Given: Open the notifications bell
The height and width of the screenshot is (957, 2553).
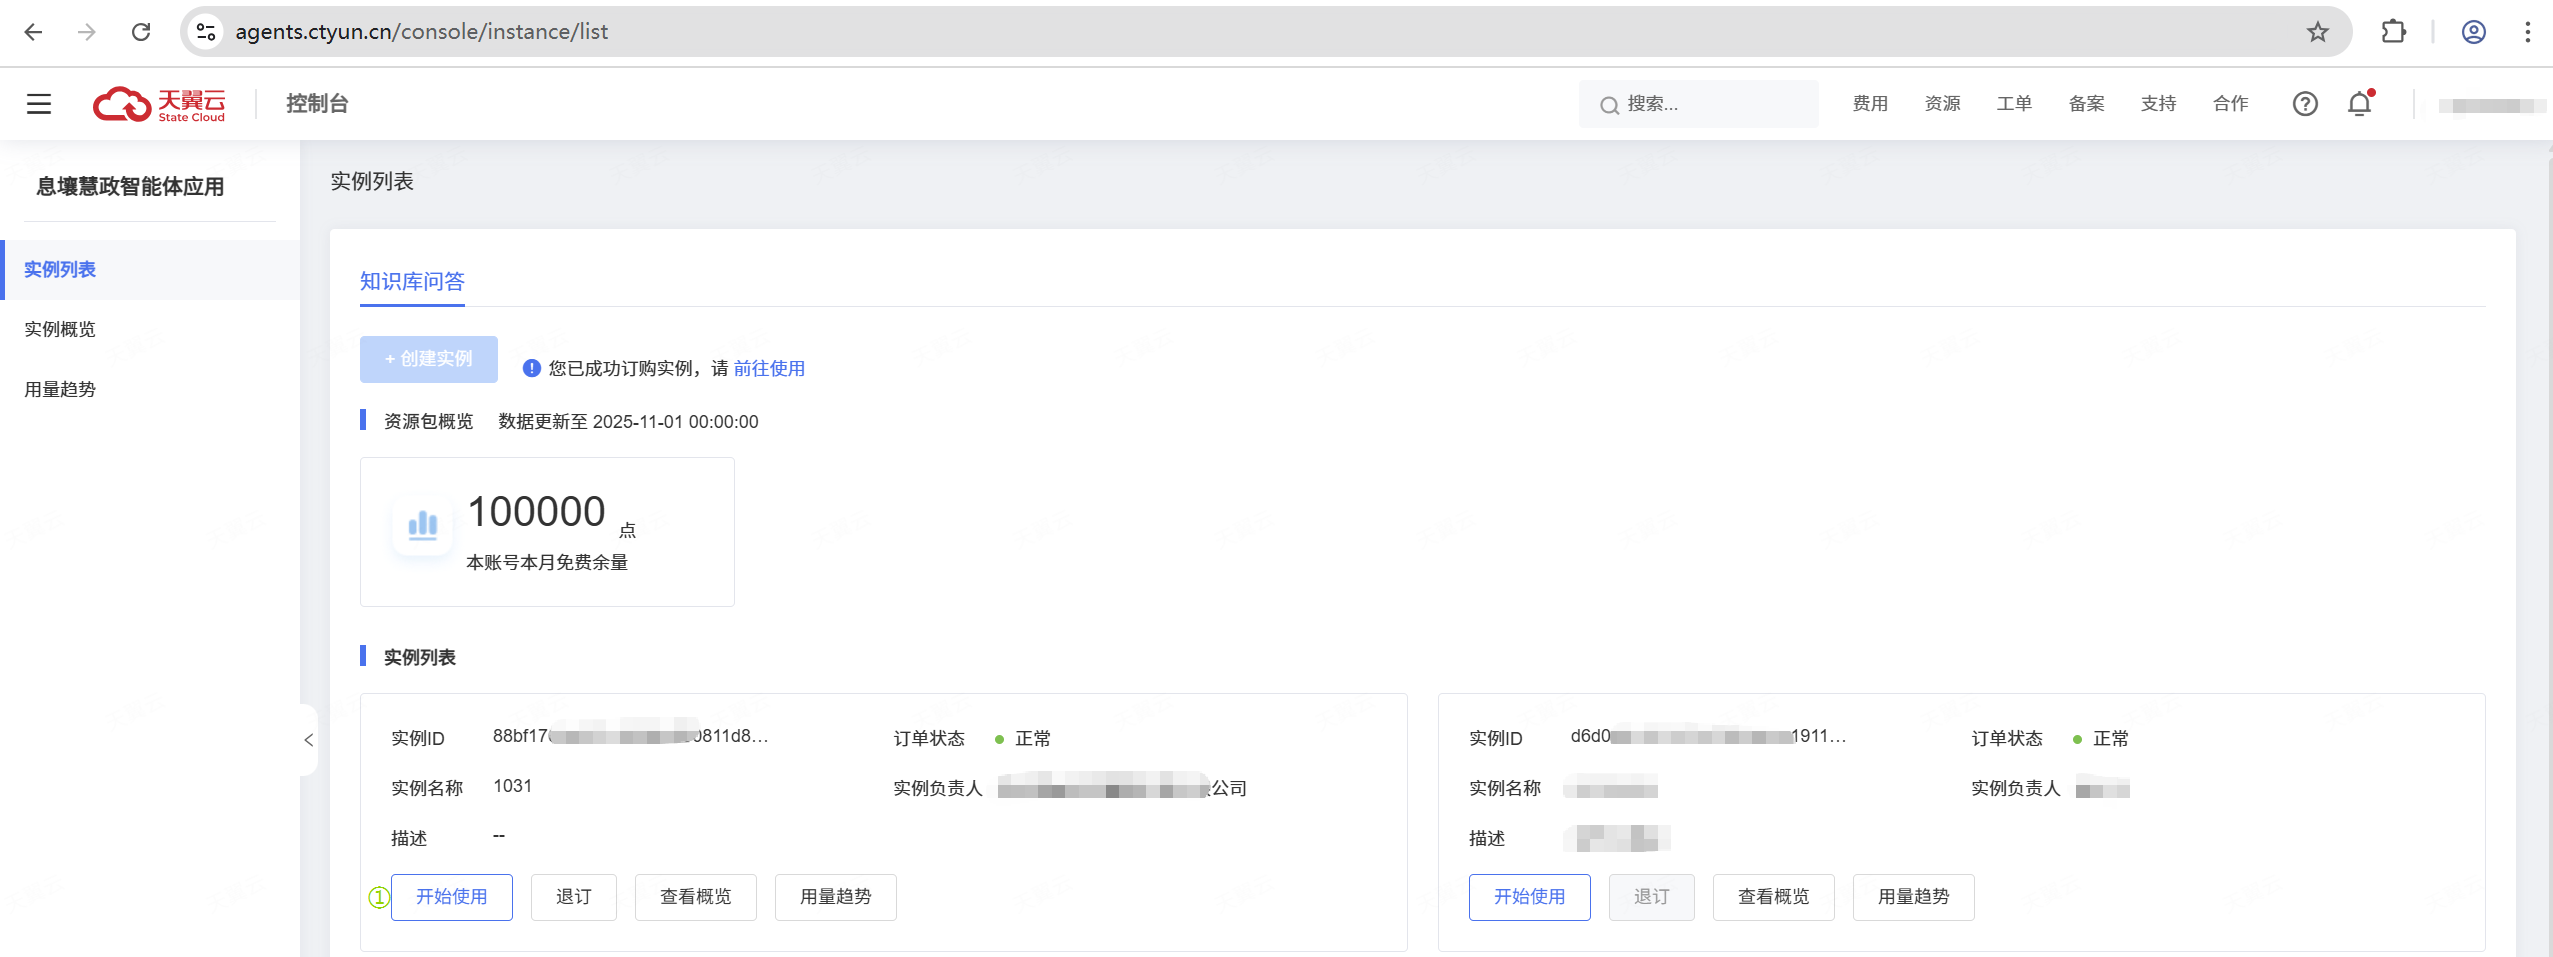Looking at the screenshot, I should click(x=2359, y=104).
